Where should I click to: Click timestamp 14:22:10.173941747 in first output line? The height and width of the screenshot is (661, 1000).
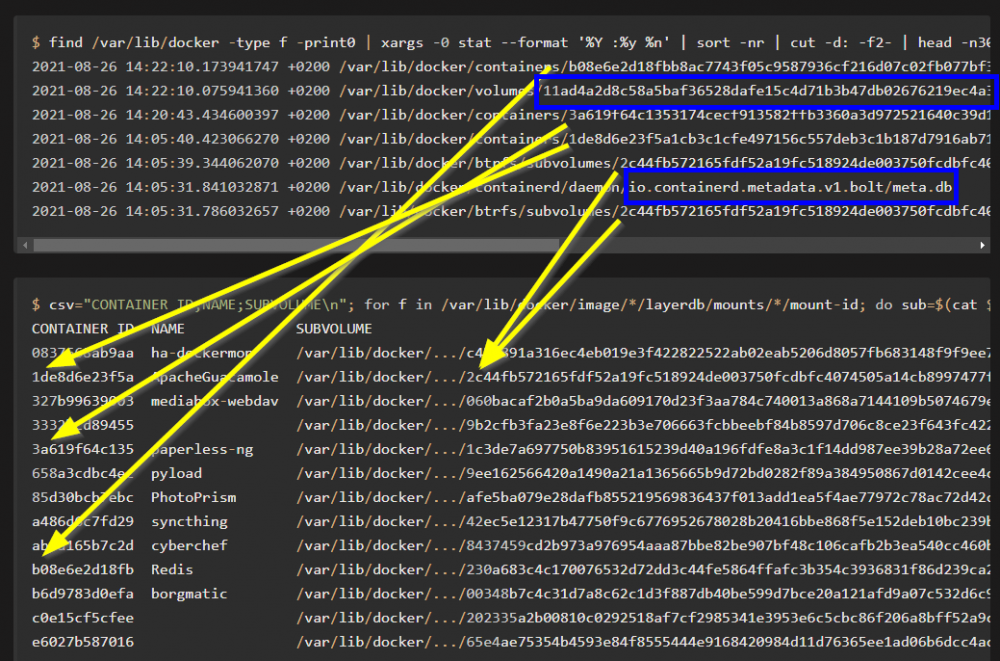click(202, 66)
